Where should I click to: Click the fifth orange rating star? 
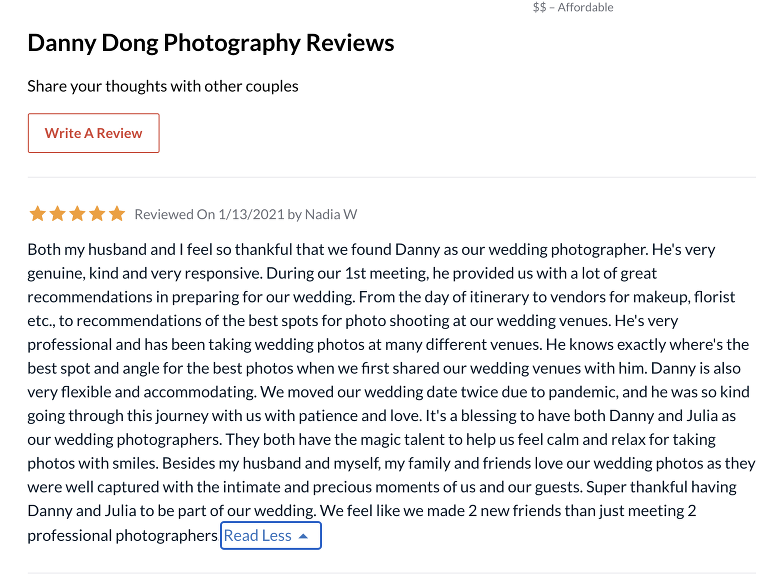[117, 214]
